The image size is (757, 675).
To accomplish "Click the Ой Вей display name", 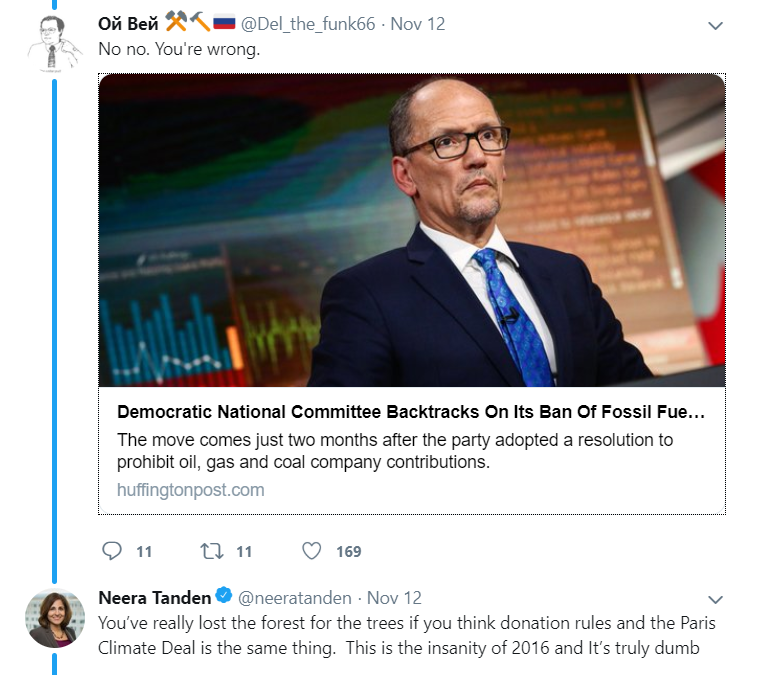I will (128, 24).
